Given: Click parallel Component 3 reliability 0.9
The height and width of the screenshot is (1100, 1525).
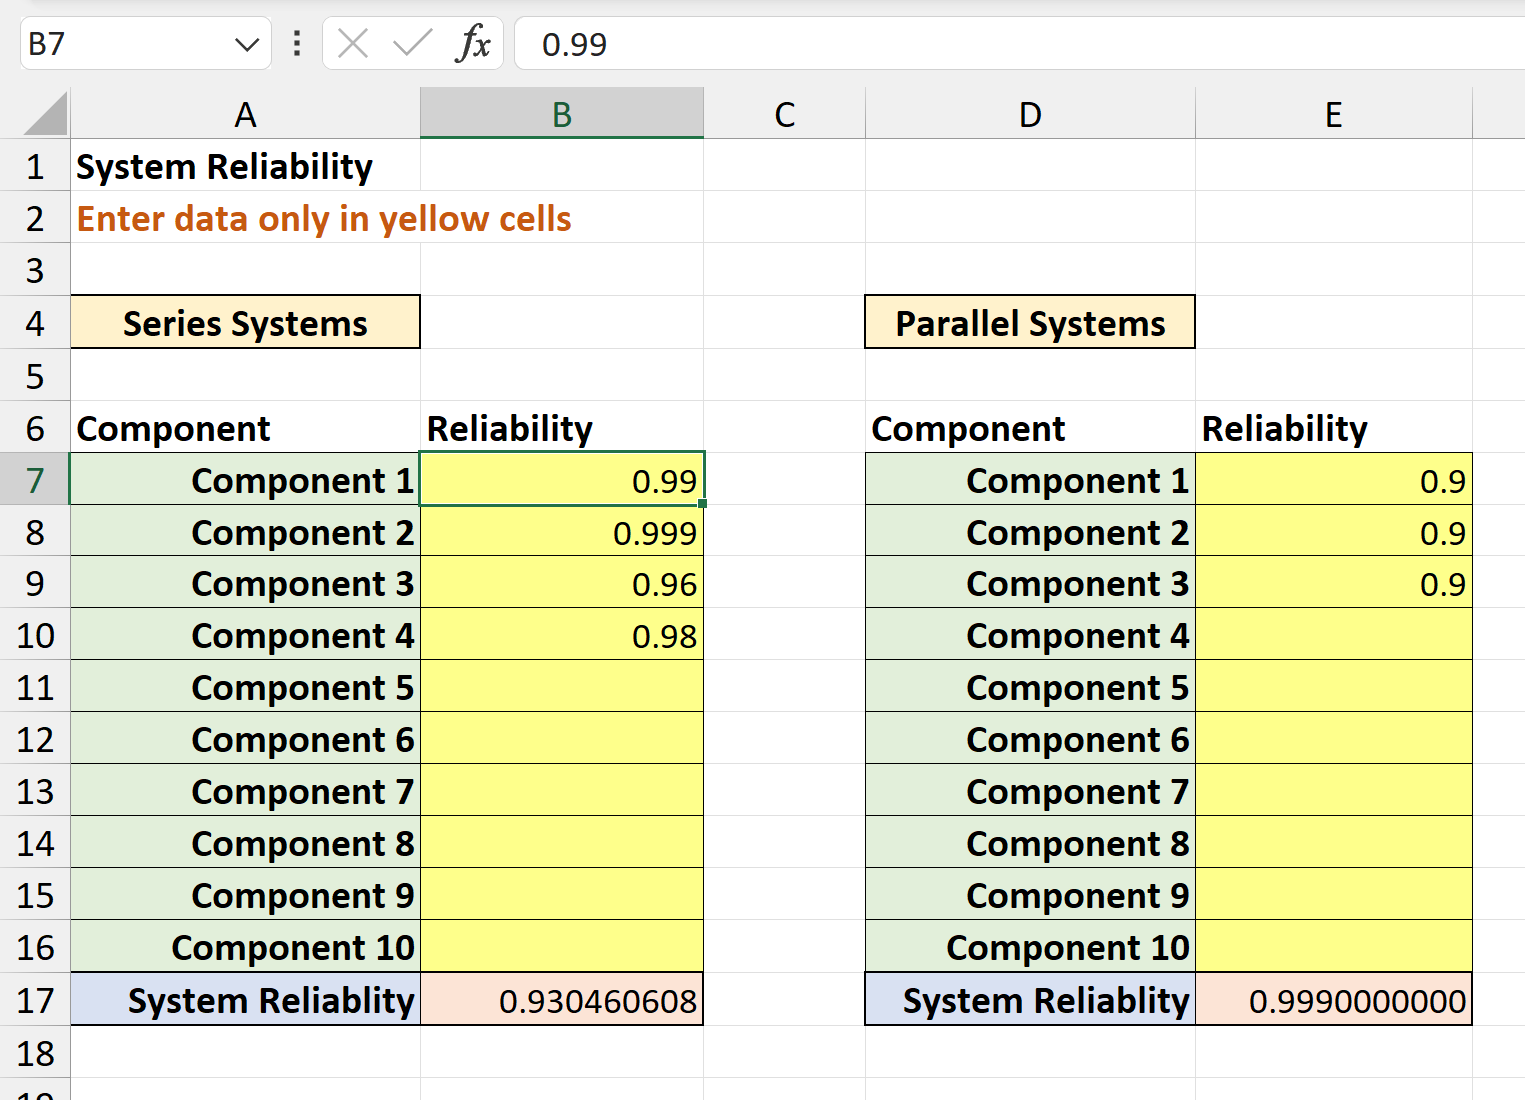Looking at the screenshot, I should tap(1334, 583).
